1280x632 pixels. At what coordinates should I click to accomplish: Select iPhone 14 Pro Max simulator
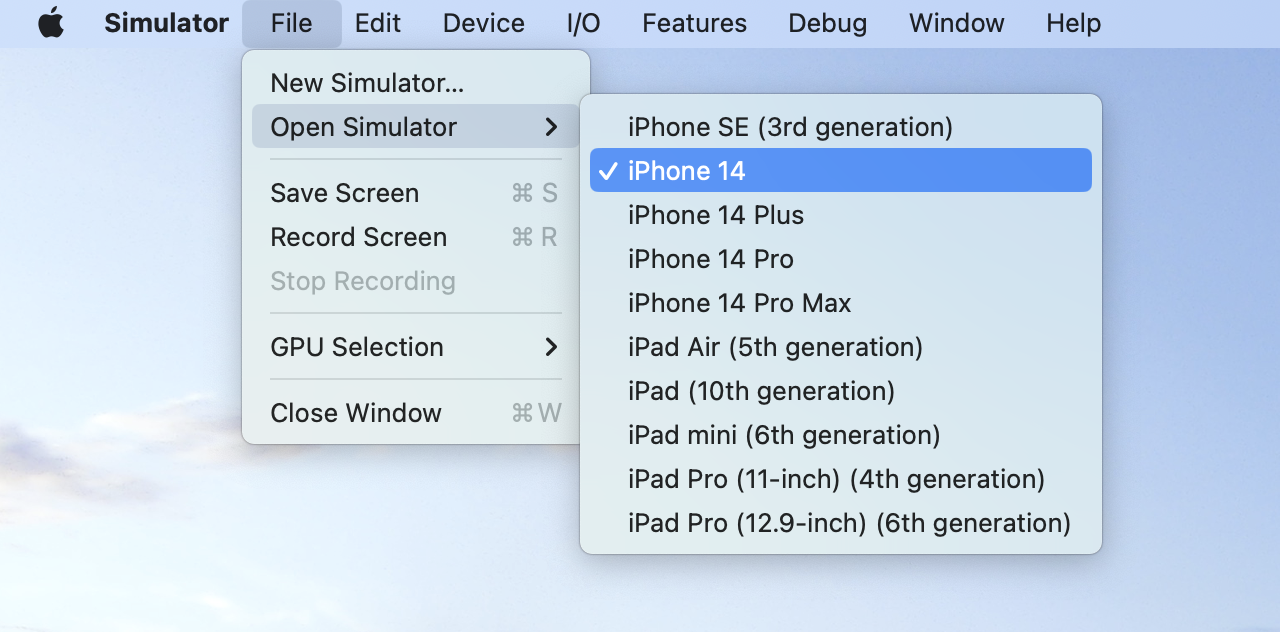point(841,303)
